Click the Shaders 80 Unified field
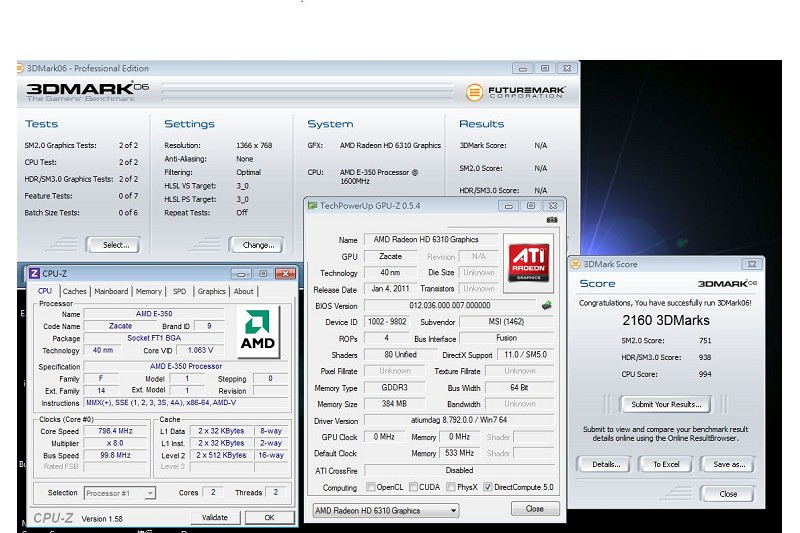Viewport: 800px width, 533px height. point(400,354)
